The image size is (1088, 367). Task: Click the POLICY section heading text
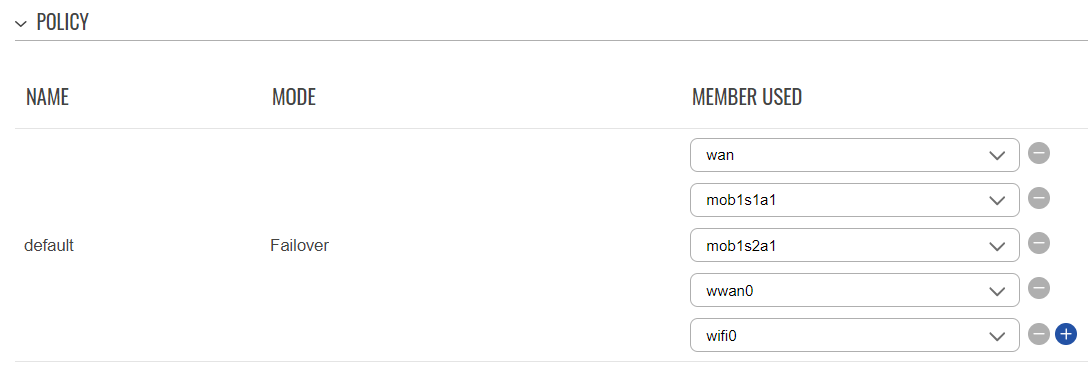62,22
